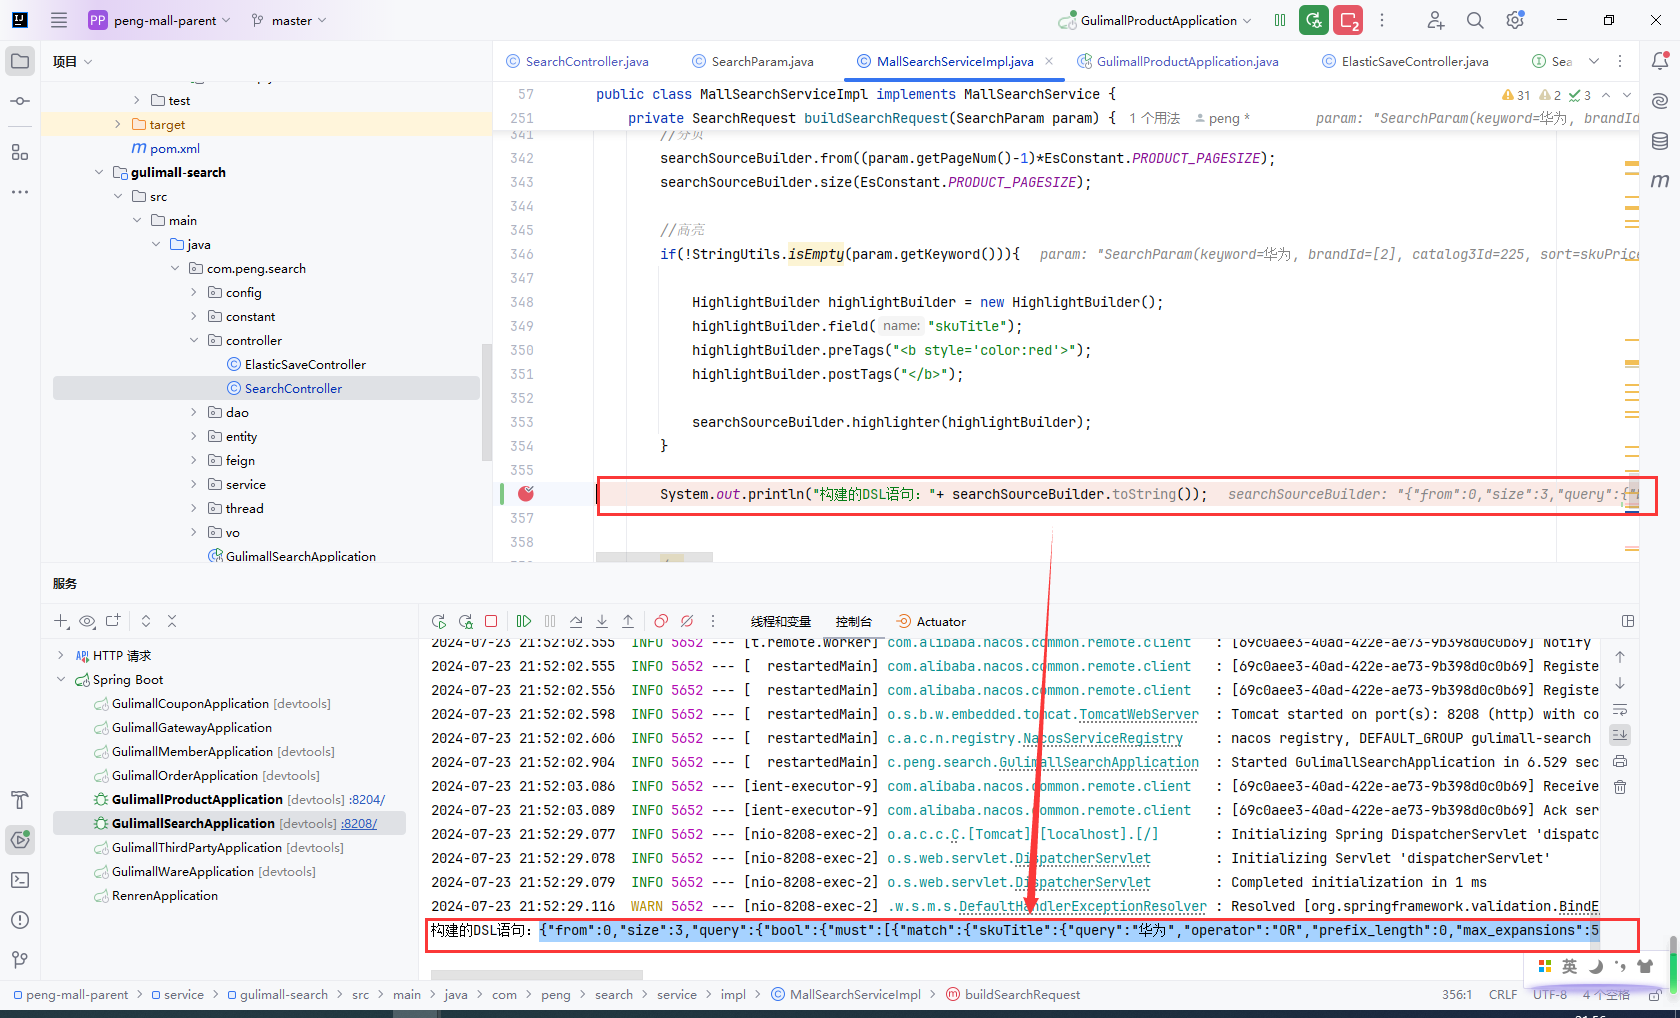Image resolution: width=1680 pixels, height=1018 pixels.
Task: Open the View Options eye icon in Services
Action: [x=87, y=621]
